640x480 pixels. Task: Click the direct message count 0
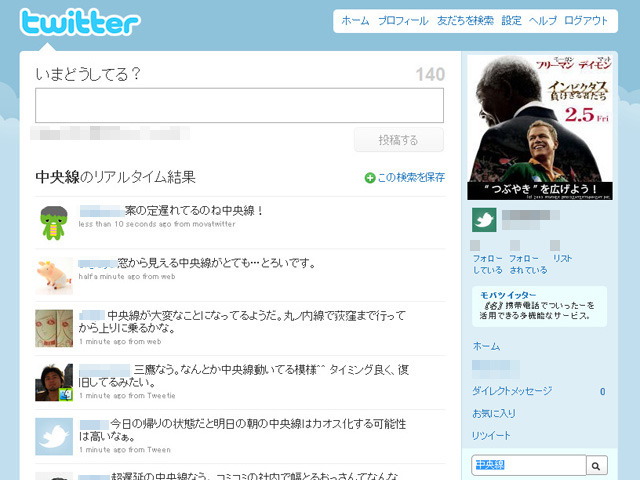point(602,392)
